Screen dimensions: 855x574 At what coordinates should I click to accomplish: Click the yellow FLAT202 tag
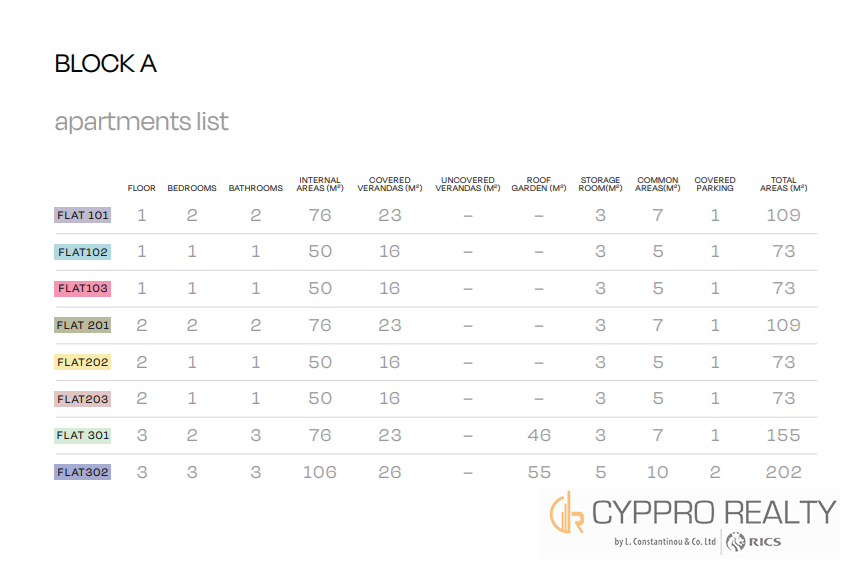[x=83, y=362]
